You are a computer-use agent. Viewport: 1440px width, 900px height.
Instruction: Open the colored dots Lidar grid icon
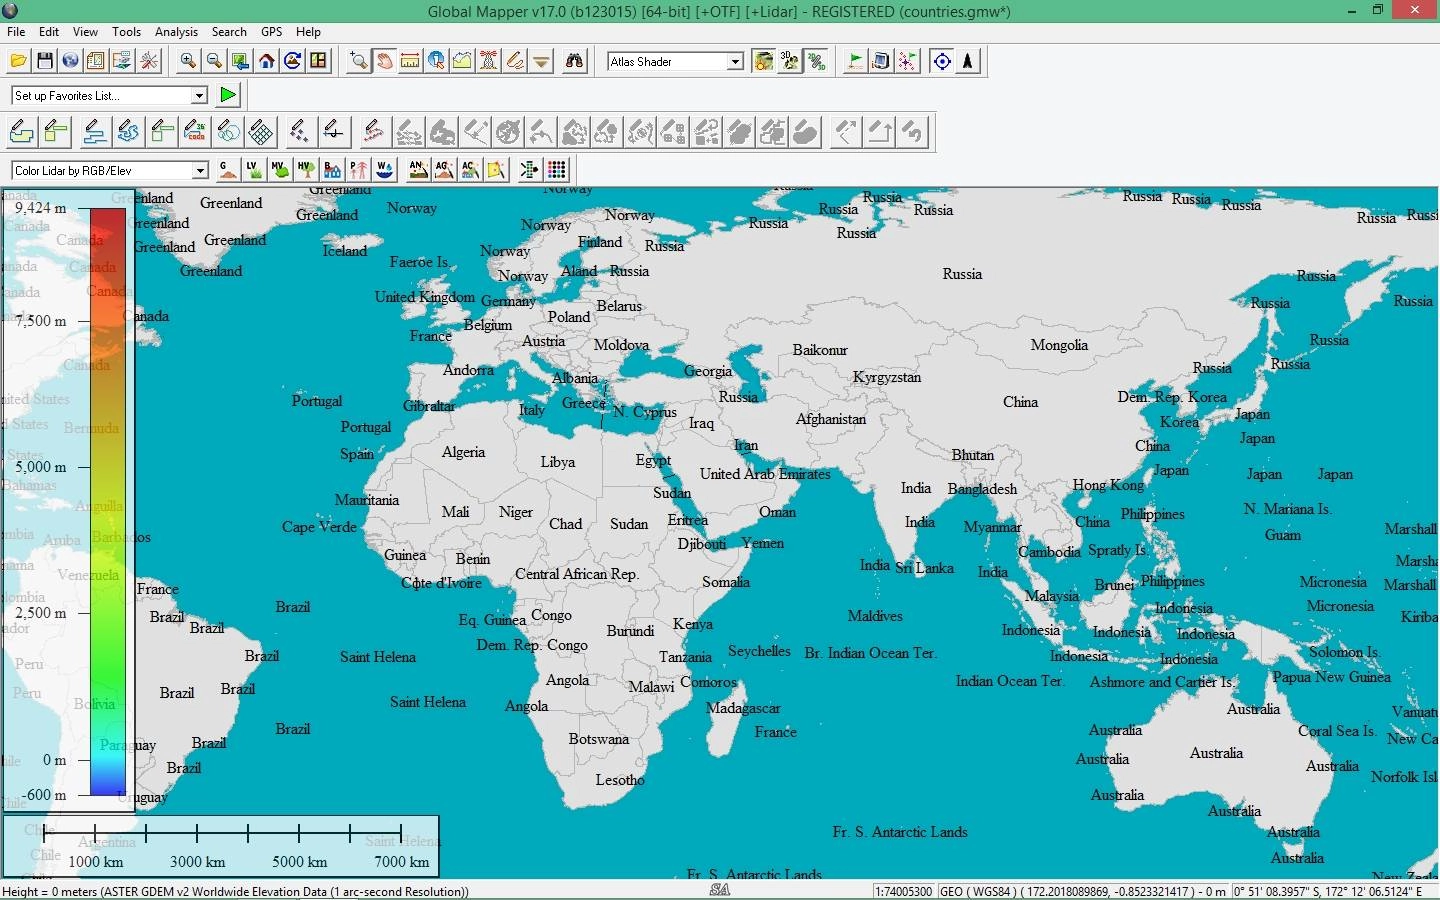[557, 170]
